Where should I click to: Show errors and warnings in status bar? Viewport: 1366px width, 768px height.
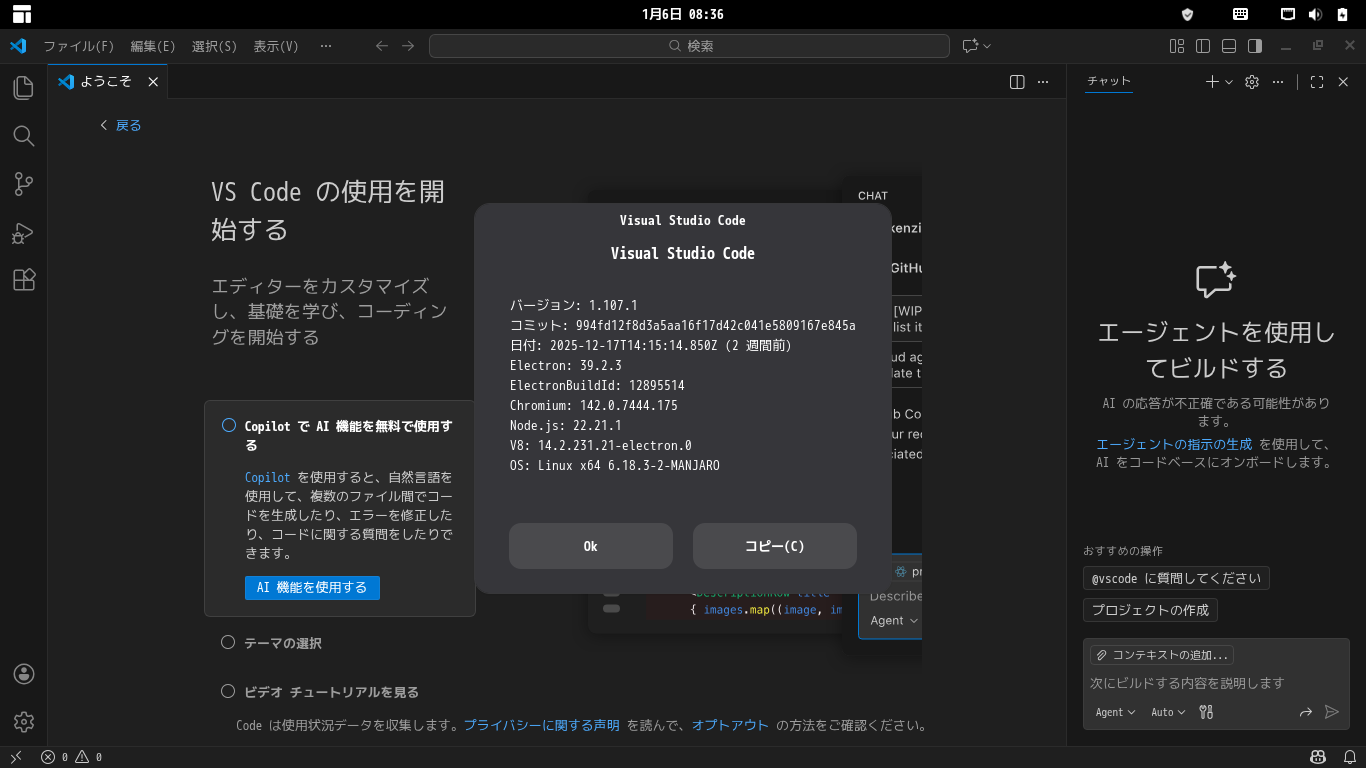(71, 757)
